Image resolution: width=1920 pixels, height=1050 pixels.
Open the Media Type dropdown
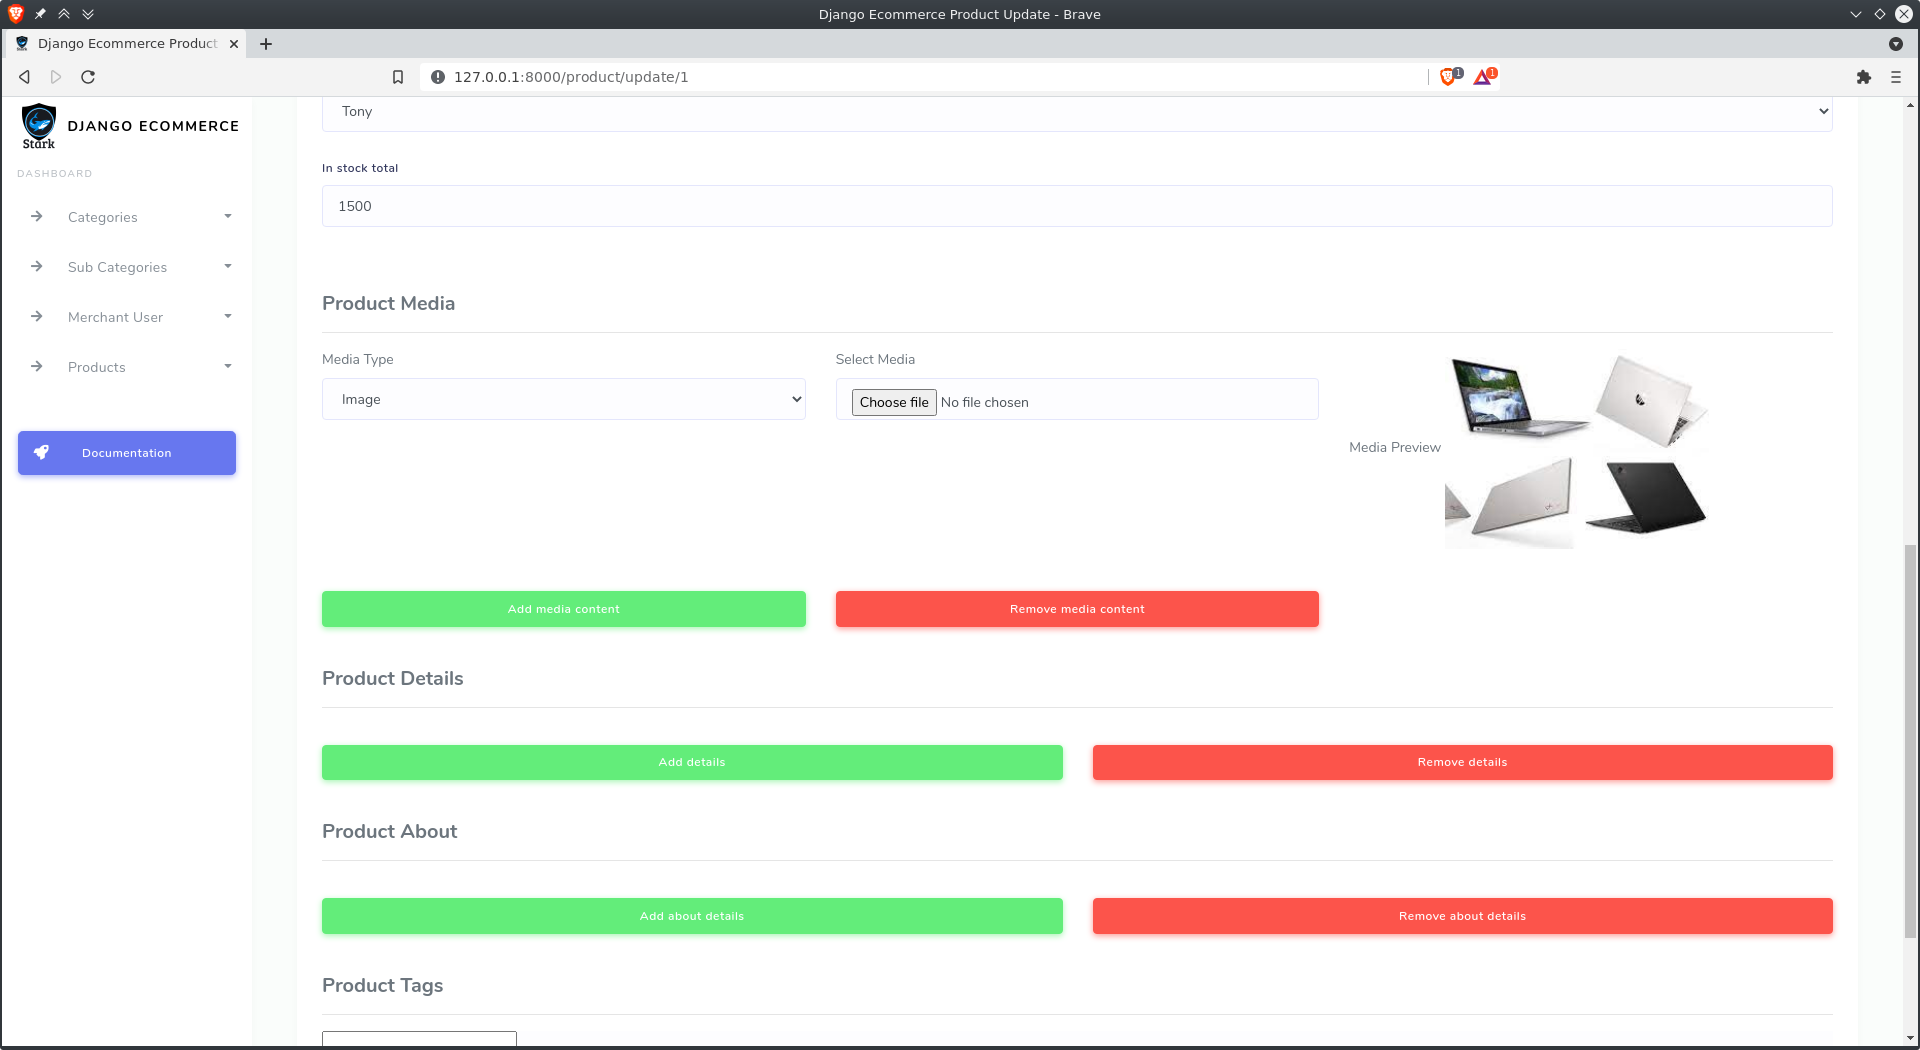(563, 399)
